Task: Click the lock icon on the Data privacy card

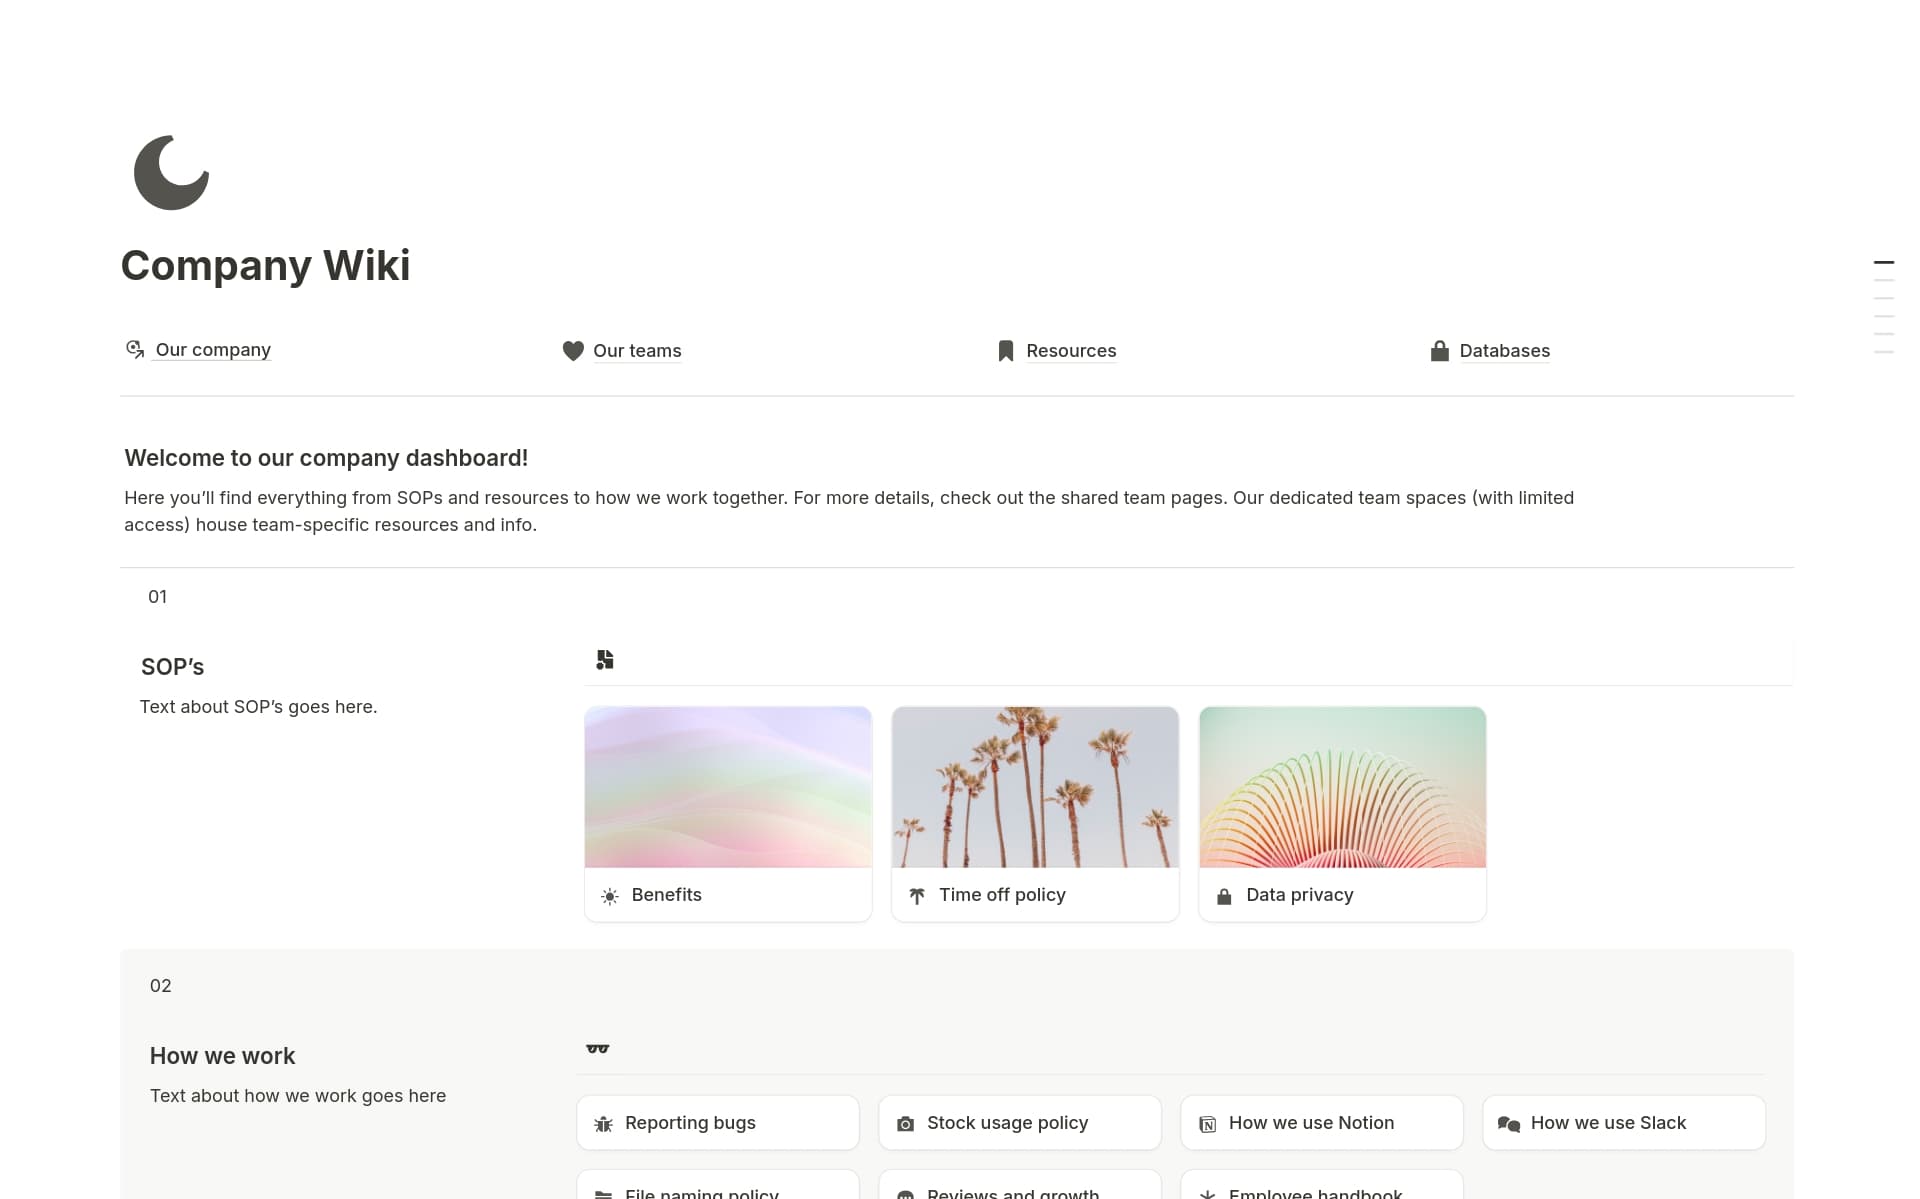Action: click(1224, 895)
